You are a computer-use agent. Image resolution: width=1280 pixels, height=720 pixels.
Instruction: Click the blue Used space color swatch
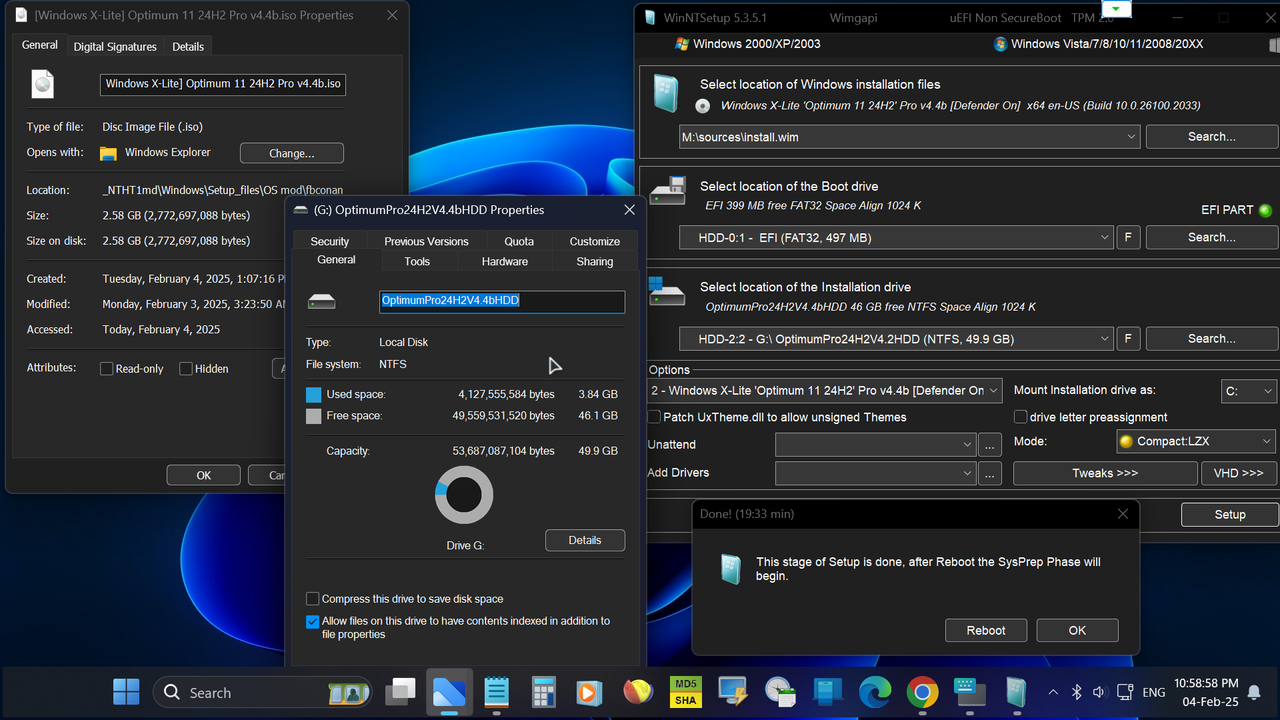click(x=313, y=394)
